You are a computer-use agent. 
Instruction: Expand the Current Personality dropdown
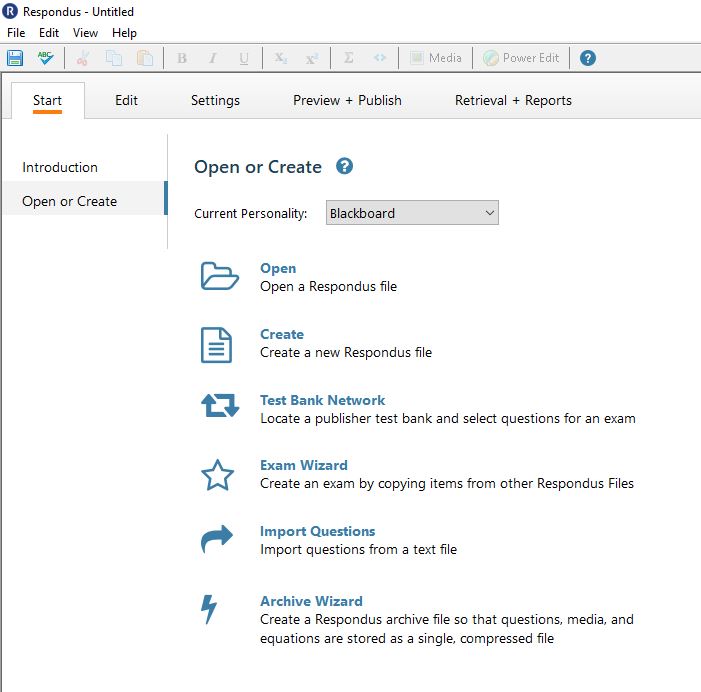pyautogui.click(x=412, y=213)
